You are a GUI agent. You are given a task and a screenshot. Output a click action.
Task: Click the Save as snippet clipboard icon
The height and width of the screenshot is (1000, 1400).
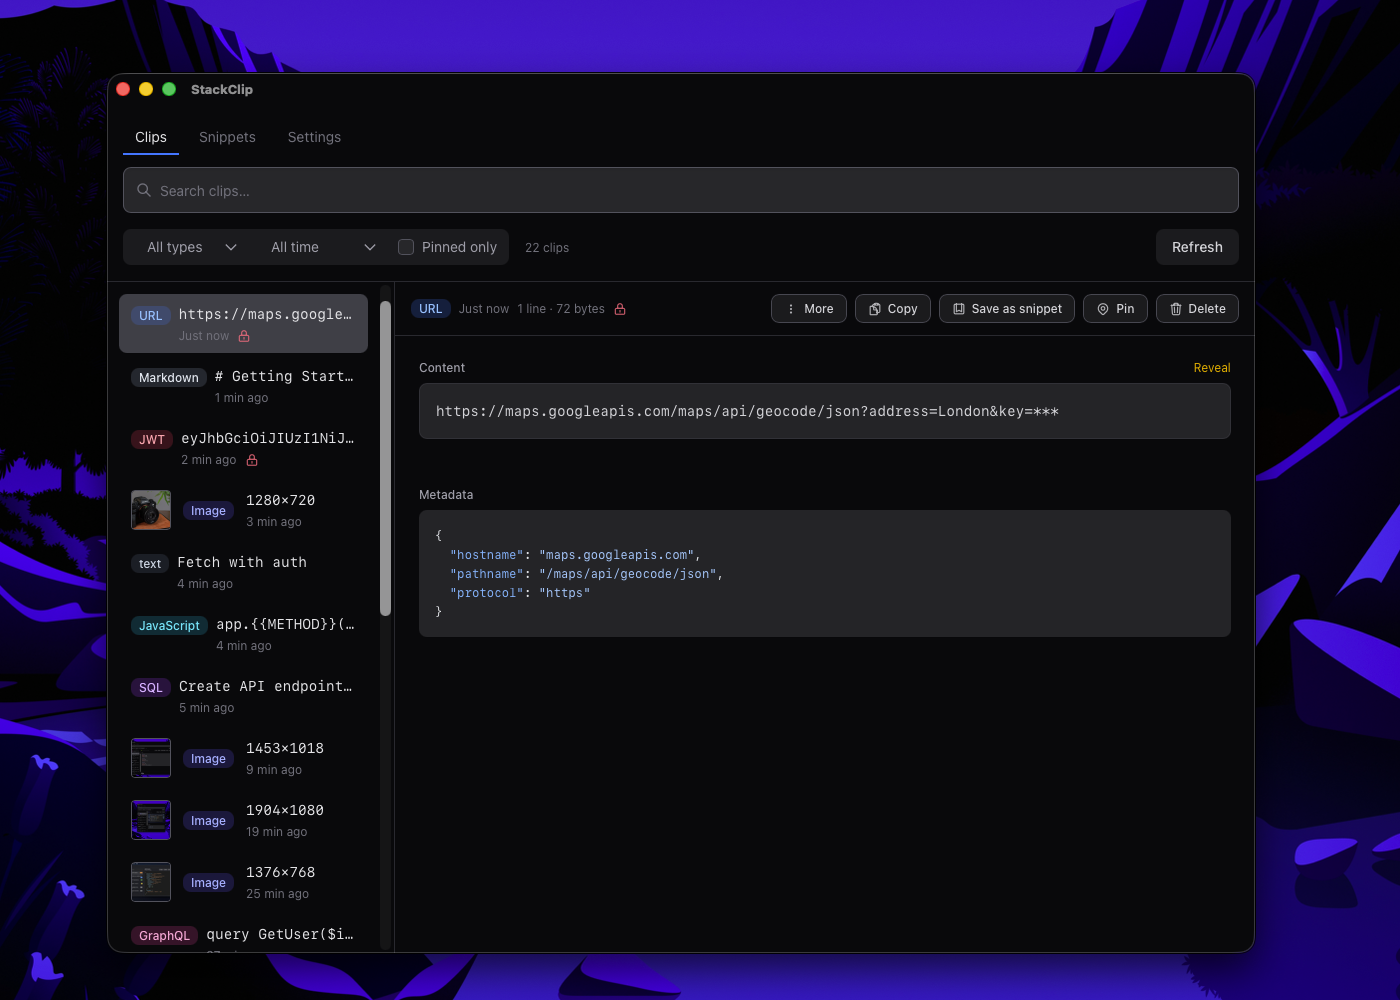[958, 308]
